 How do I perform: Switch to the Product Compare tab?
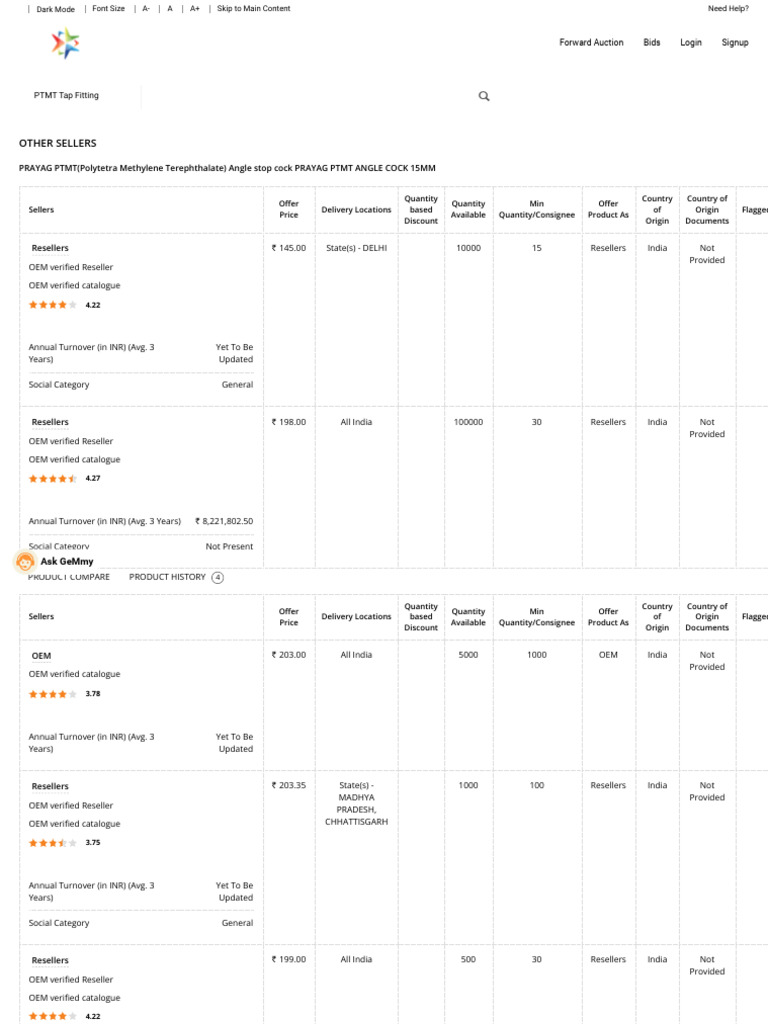tap(69, 577)
